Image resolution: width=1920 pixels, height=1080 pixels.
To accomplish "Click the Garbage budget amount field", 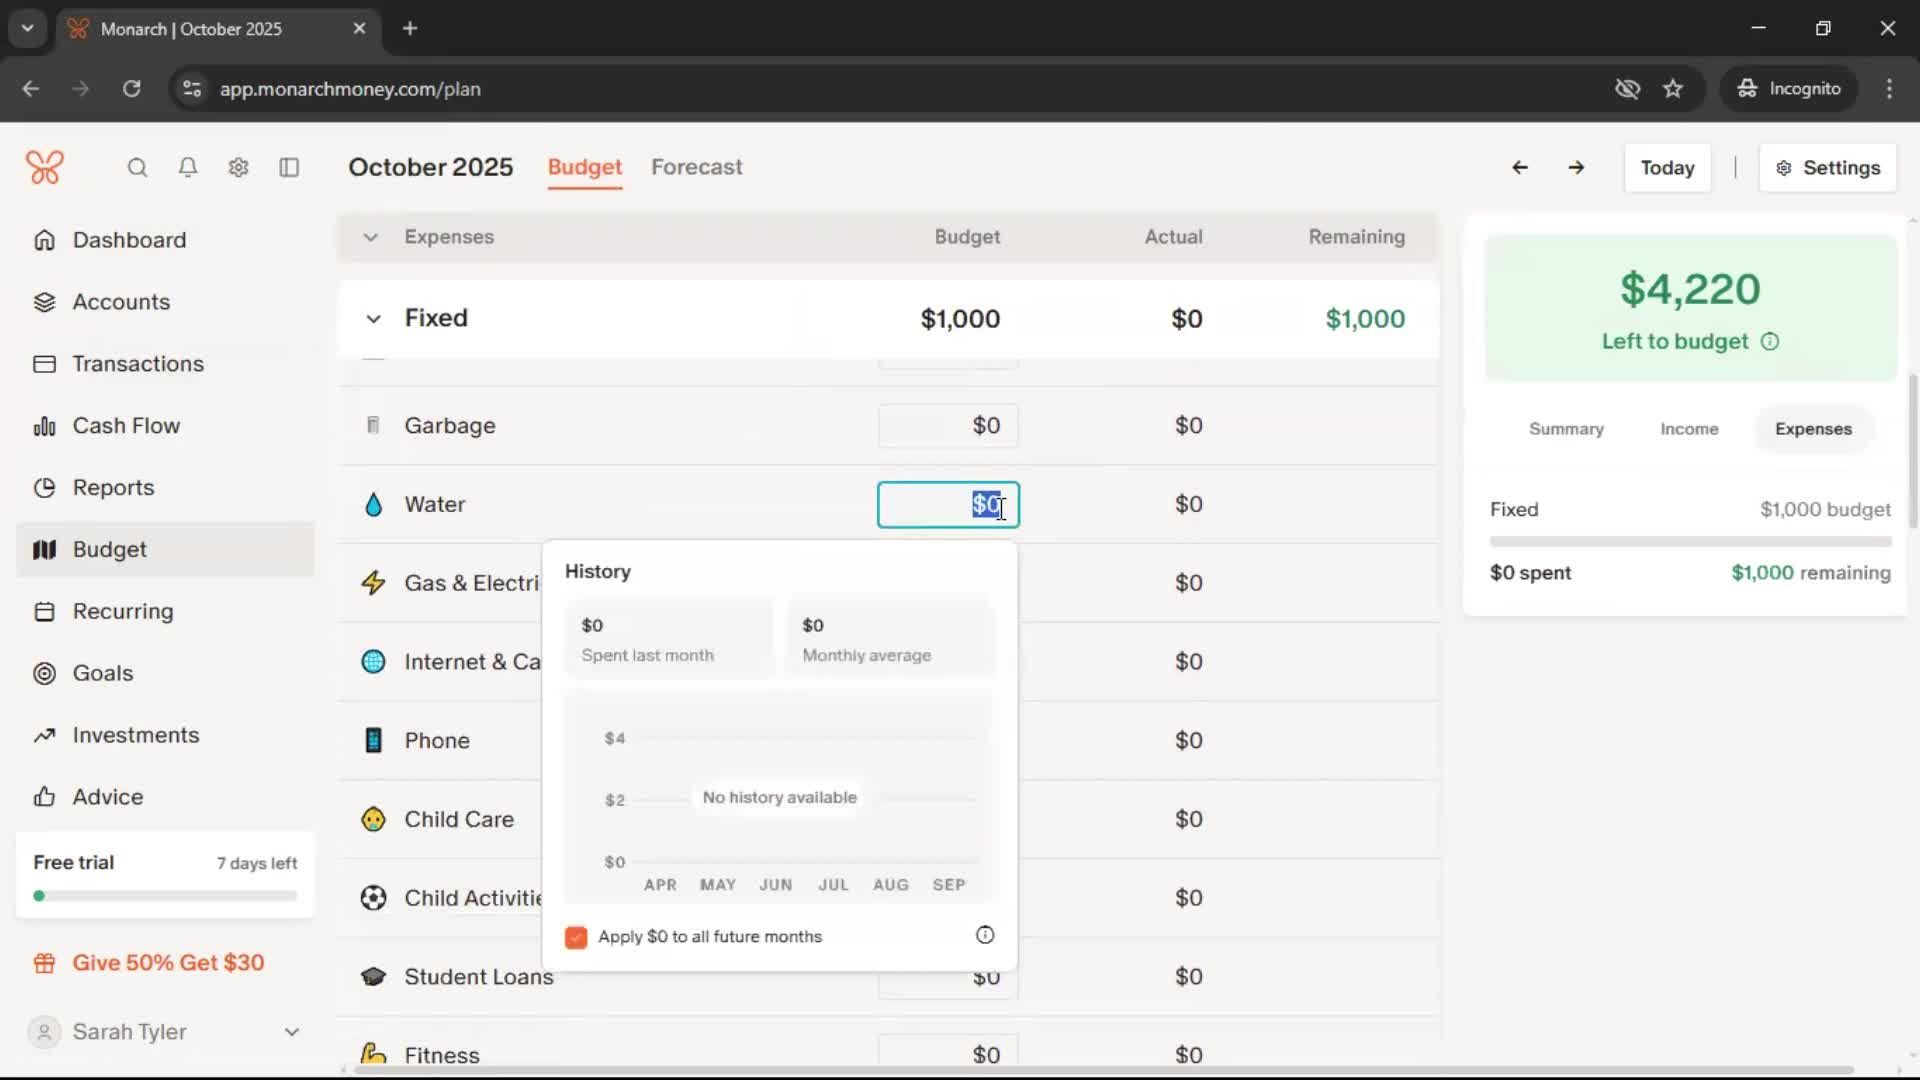I will [948, 426].
